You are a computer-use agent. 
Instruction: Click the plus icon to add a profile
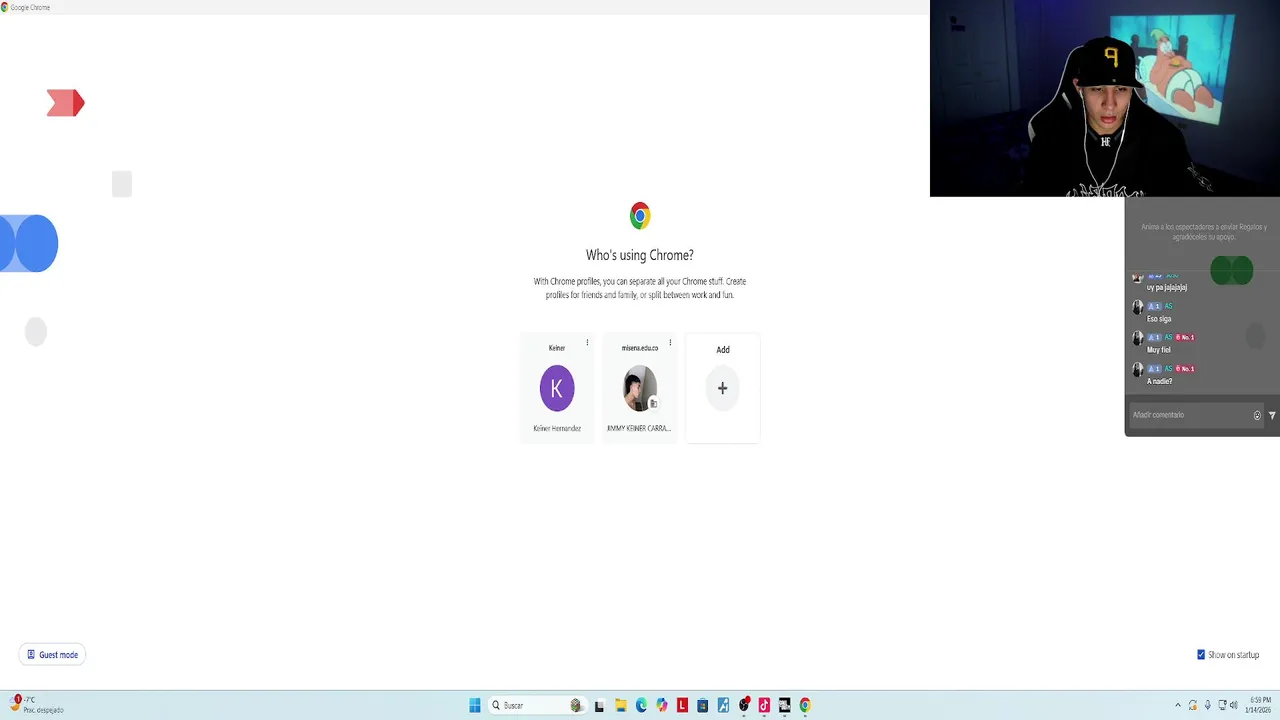coord(722,388)
